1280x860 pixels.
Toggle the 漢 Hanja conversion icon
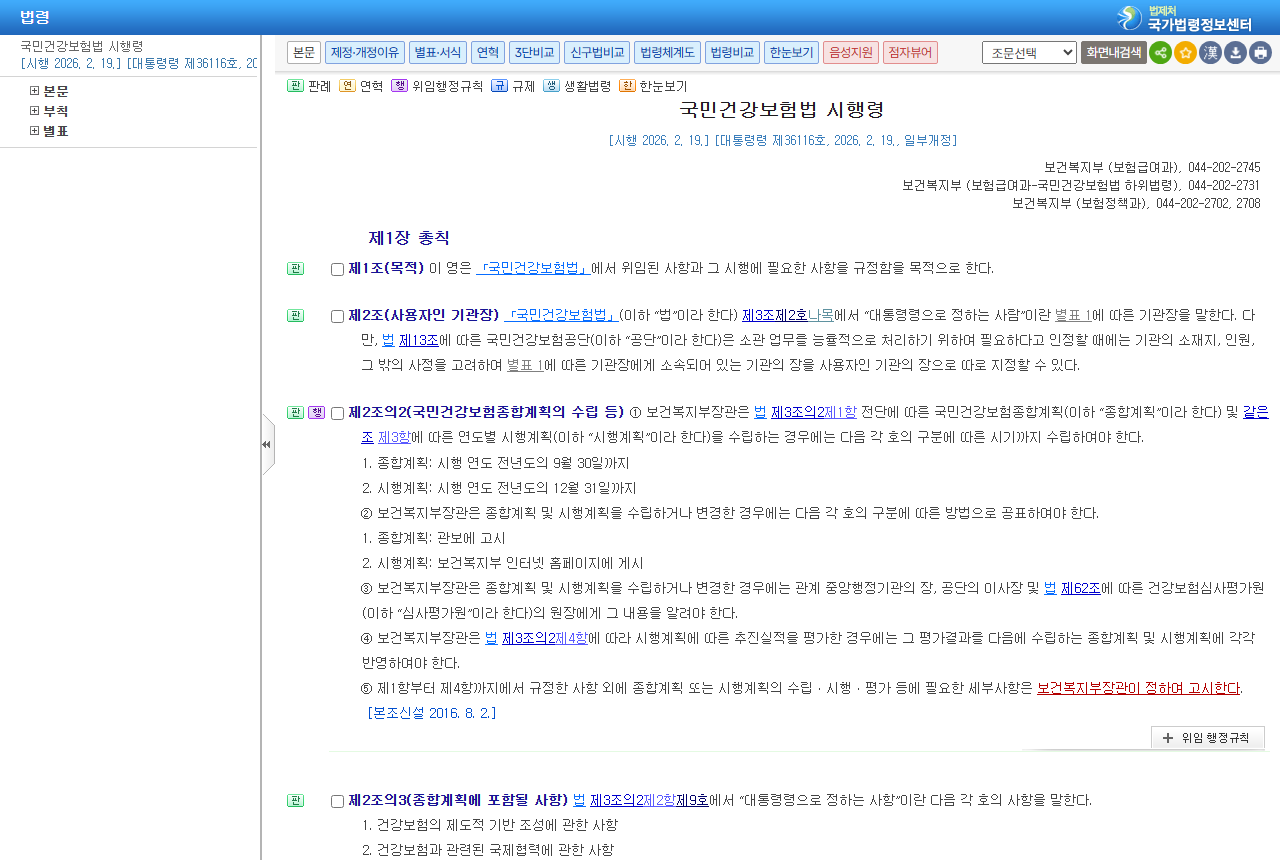(x=1210, y=53)
